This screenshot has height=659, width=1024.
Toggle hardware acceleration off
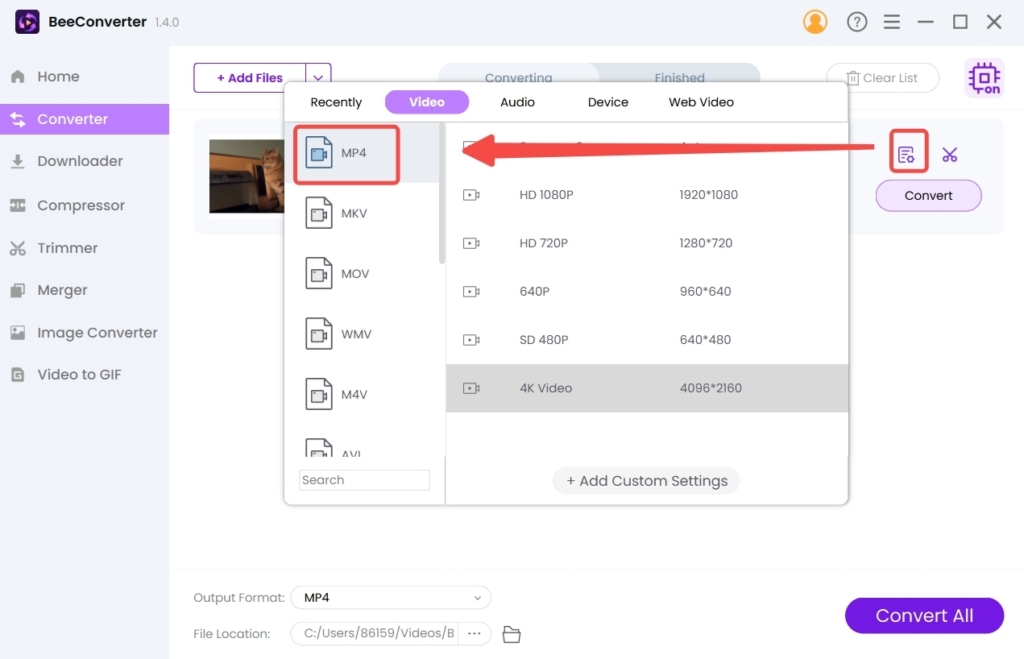tap(983, 77)
